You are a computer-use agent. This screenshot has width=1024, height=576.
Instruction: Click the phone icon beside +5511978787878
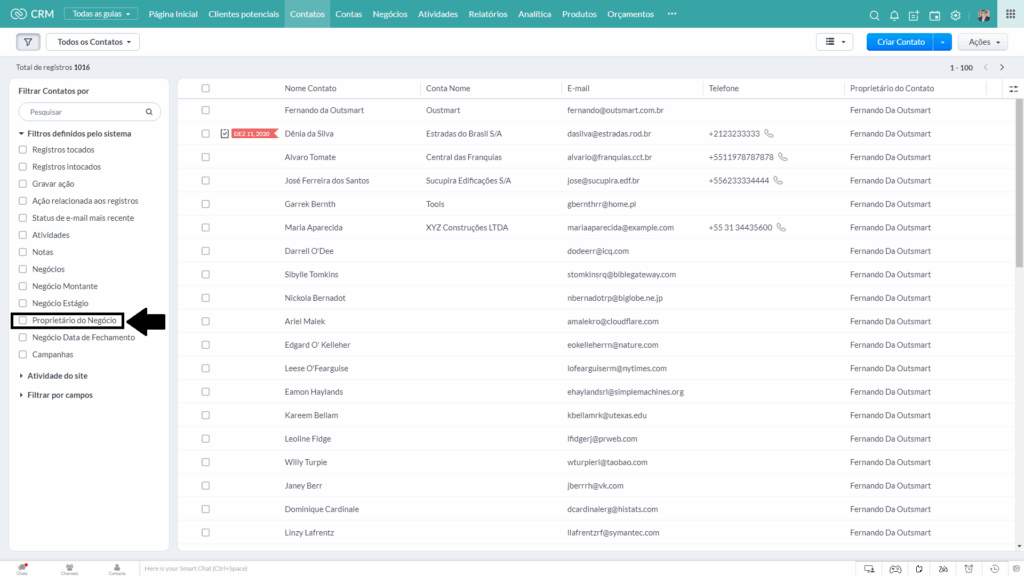tap(783, 157)
